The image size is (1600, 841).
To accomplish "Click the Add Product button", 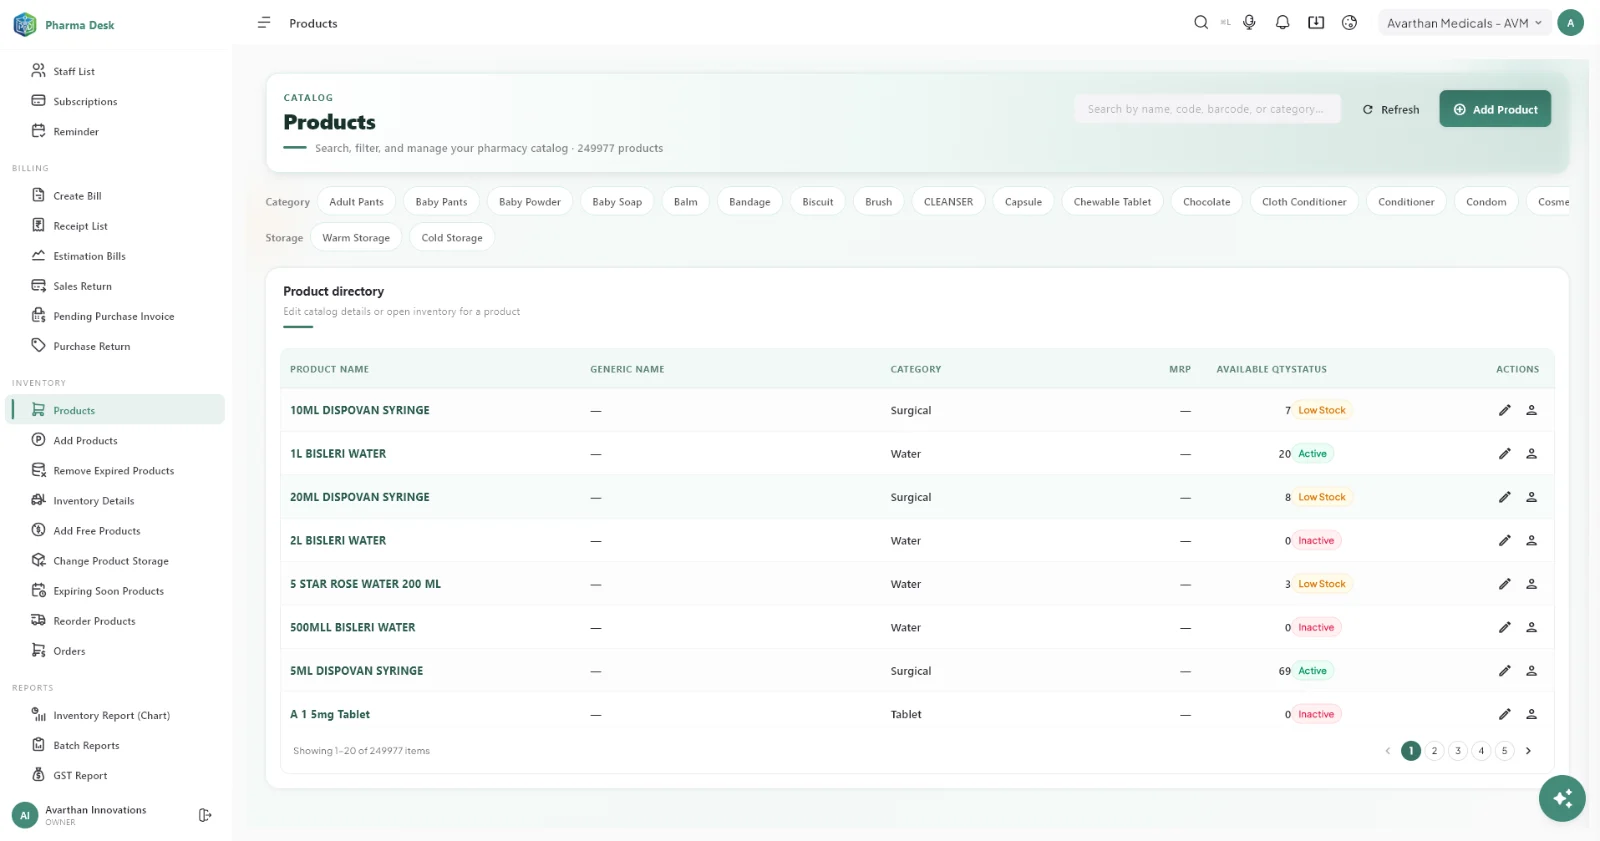I will pos(1495,109).
